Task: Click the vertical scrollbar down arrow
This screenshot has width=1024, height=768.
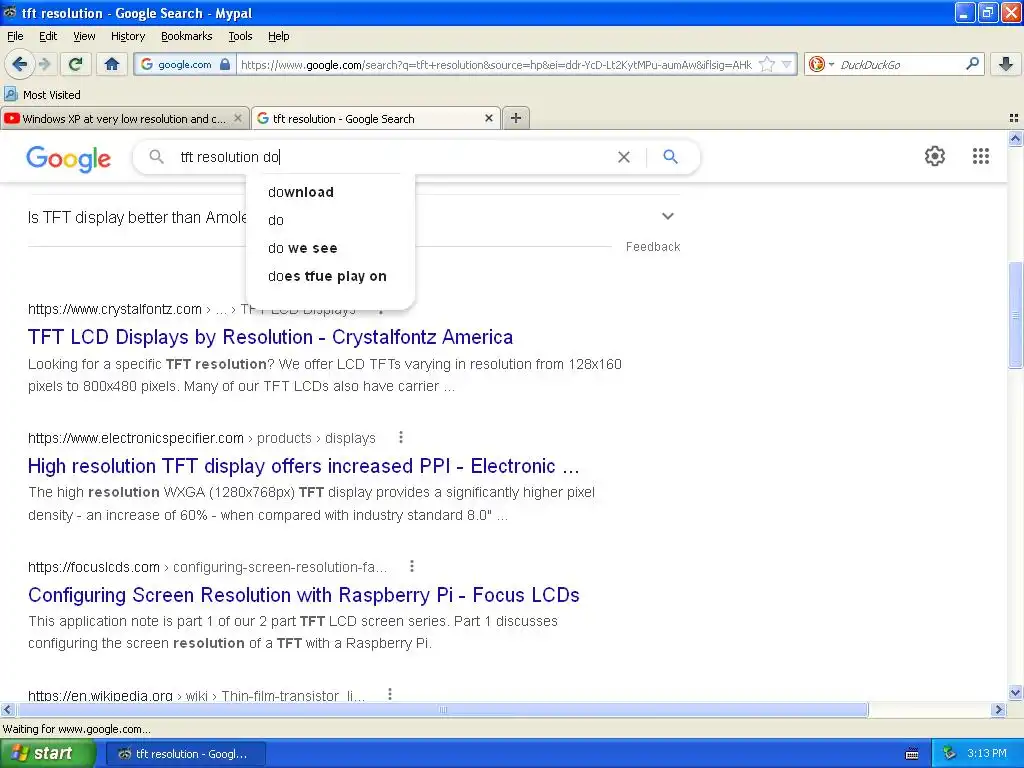Action: (1016, 693)
